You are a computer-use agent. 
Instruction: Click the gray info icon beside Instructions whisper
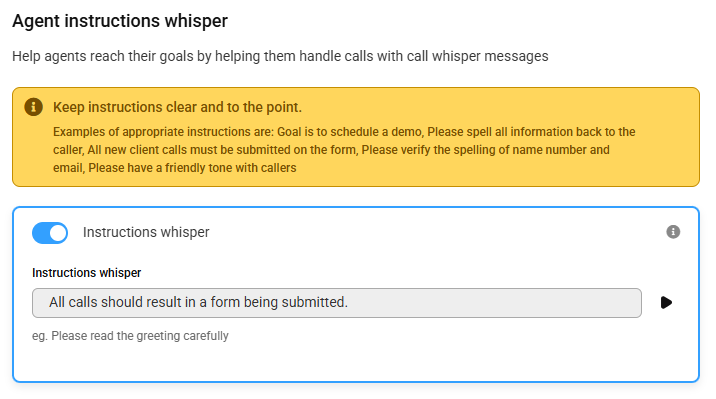pos(673,232)
